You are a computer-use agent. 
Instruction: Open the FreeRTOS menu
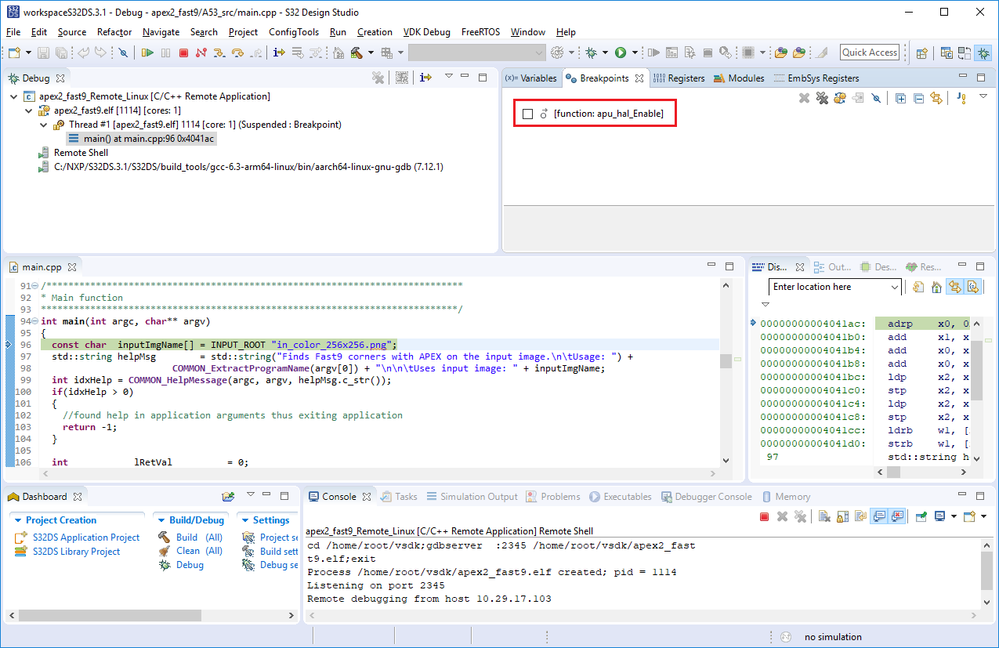tap(480, 32)
